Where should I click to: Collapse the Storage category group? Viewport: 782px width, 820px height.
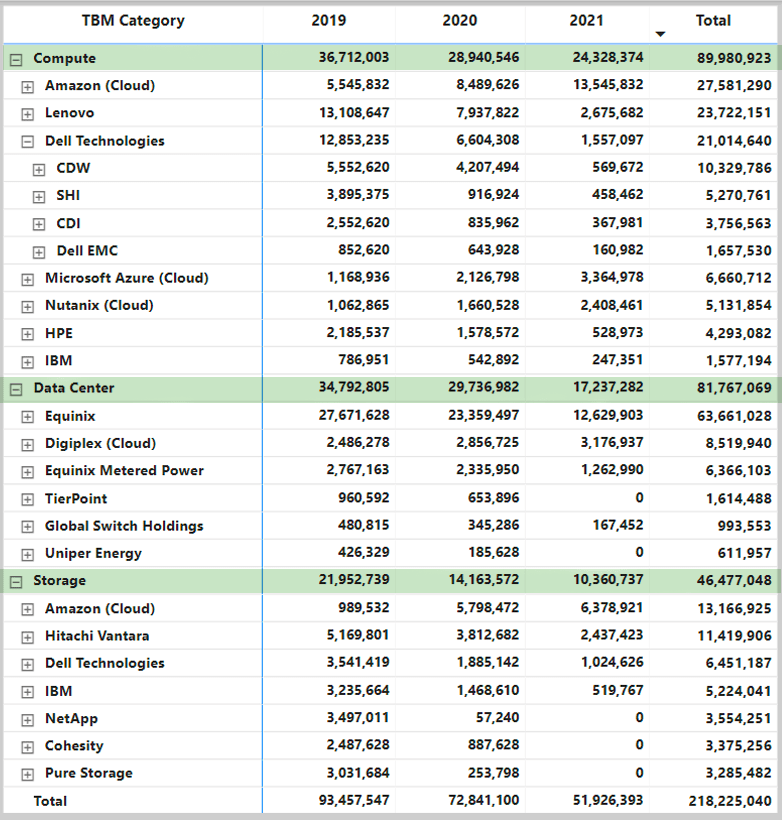(16, 581)
